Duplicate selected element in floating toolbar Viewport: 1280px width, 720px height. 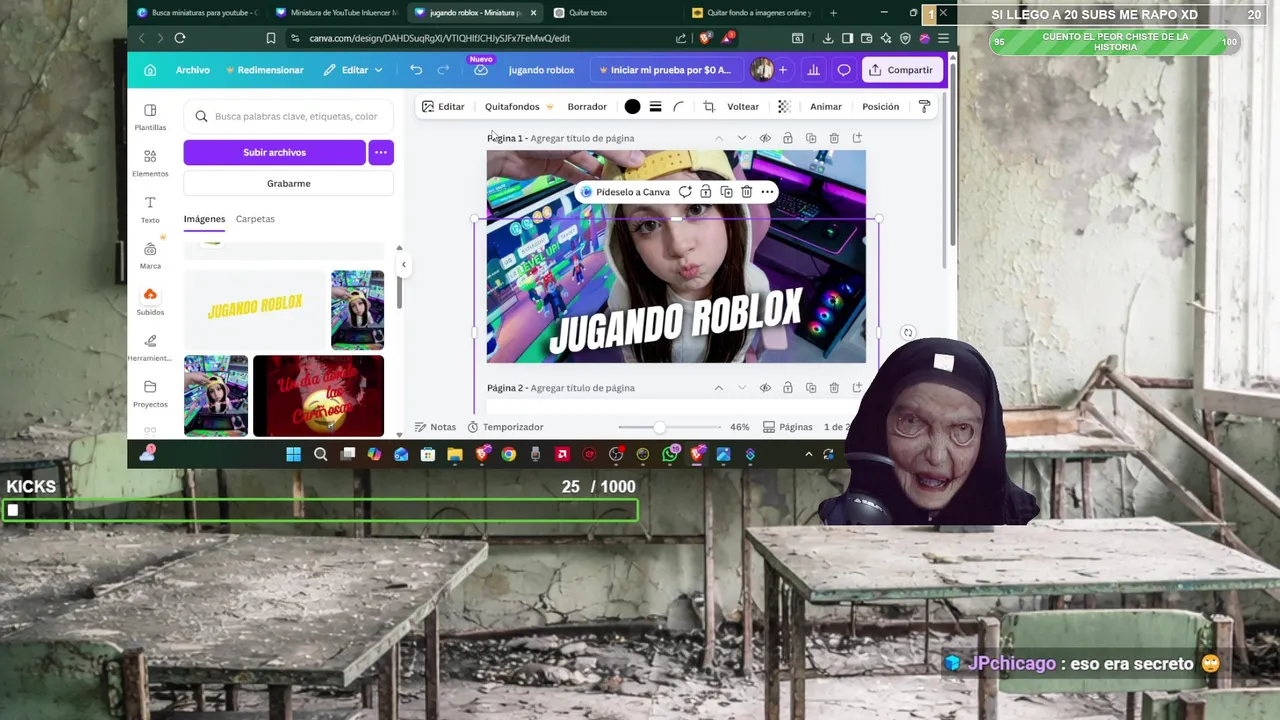pos(726,192)
